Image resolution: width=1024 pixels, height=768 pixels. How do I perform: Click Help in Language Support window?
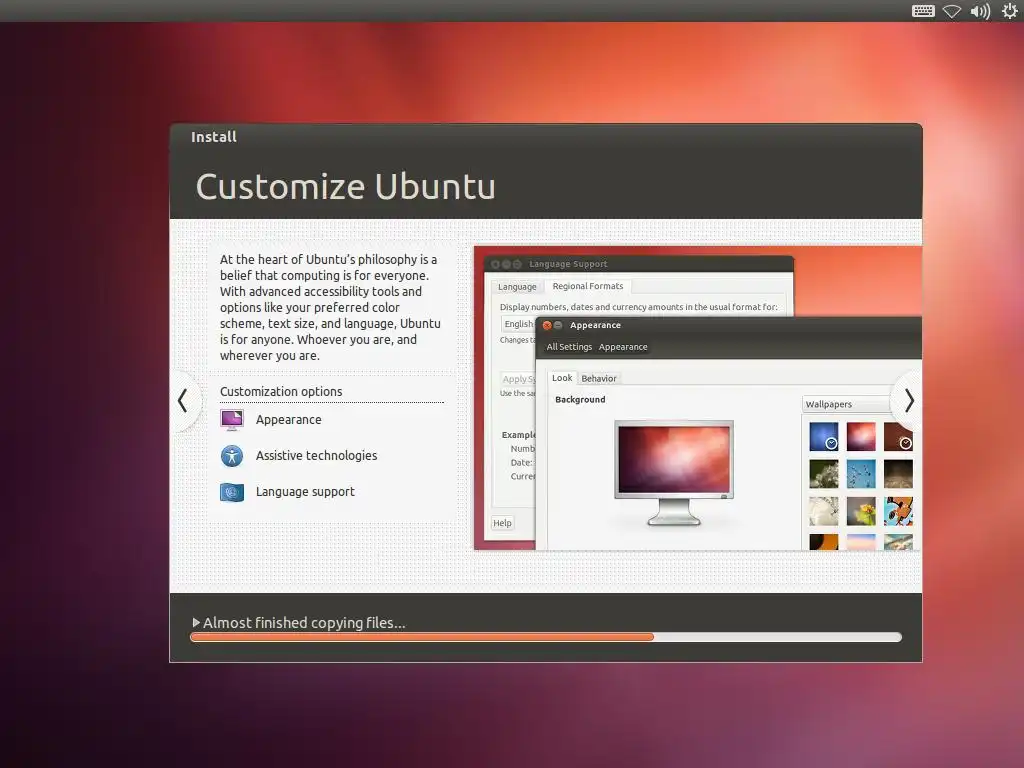click(x=502, y=523)
